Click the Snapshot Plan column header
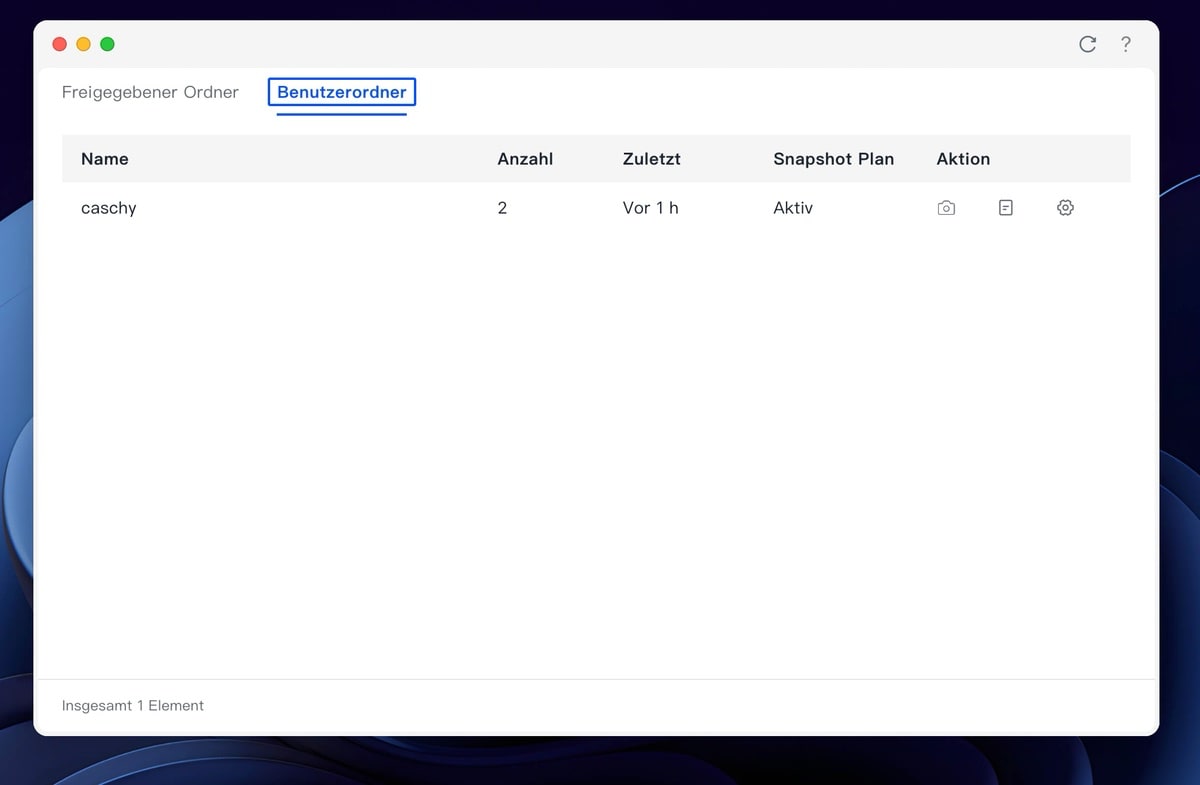Viewport: 1200px width, 785px height. [x=833, y=159]
